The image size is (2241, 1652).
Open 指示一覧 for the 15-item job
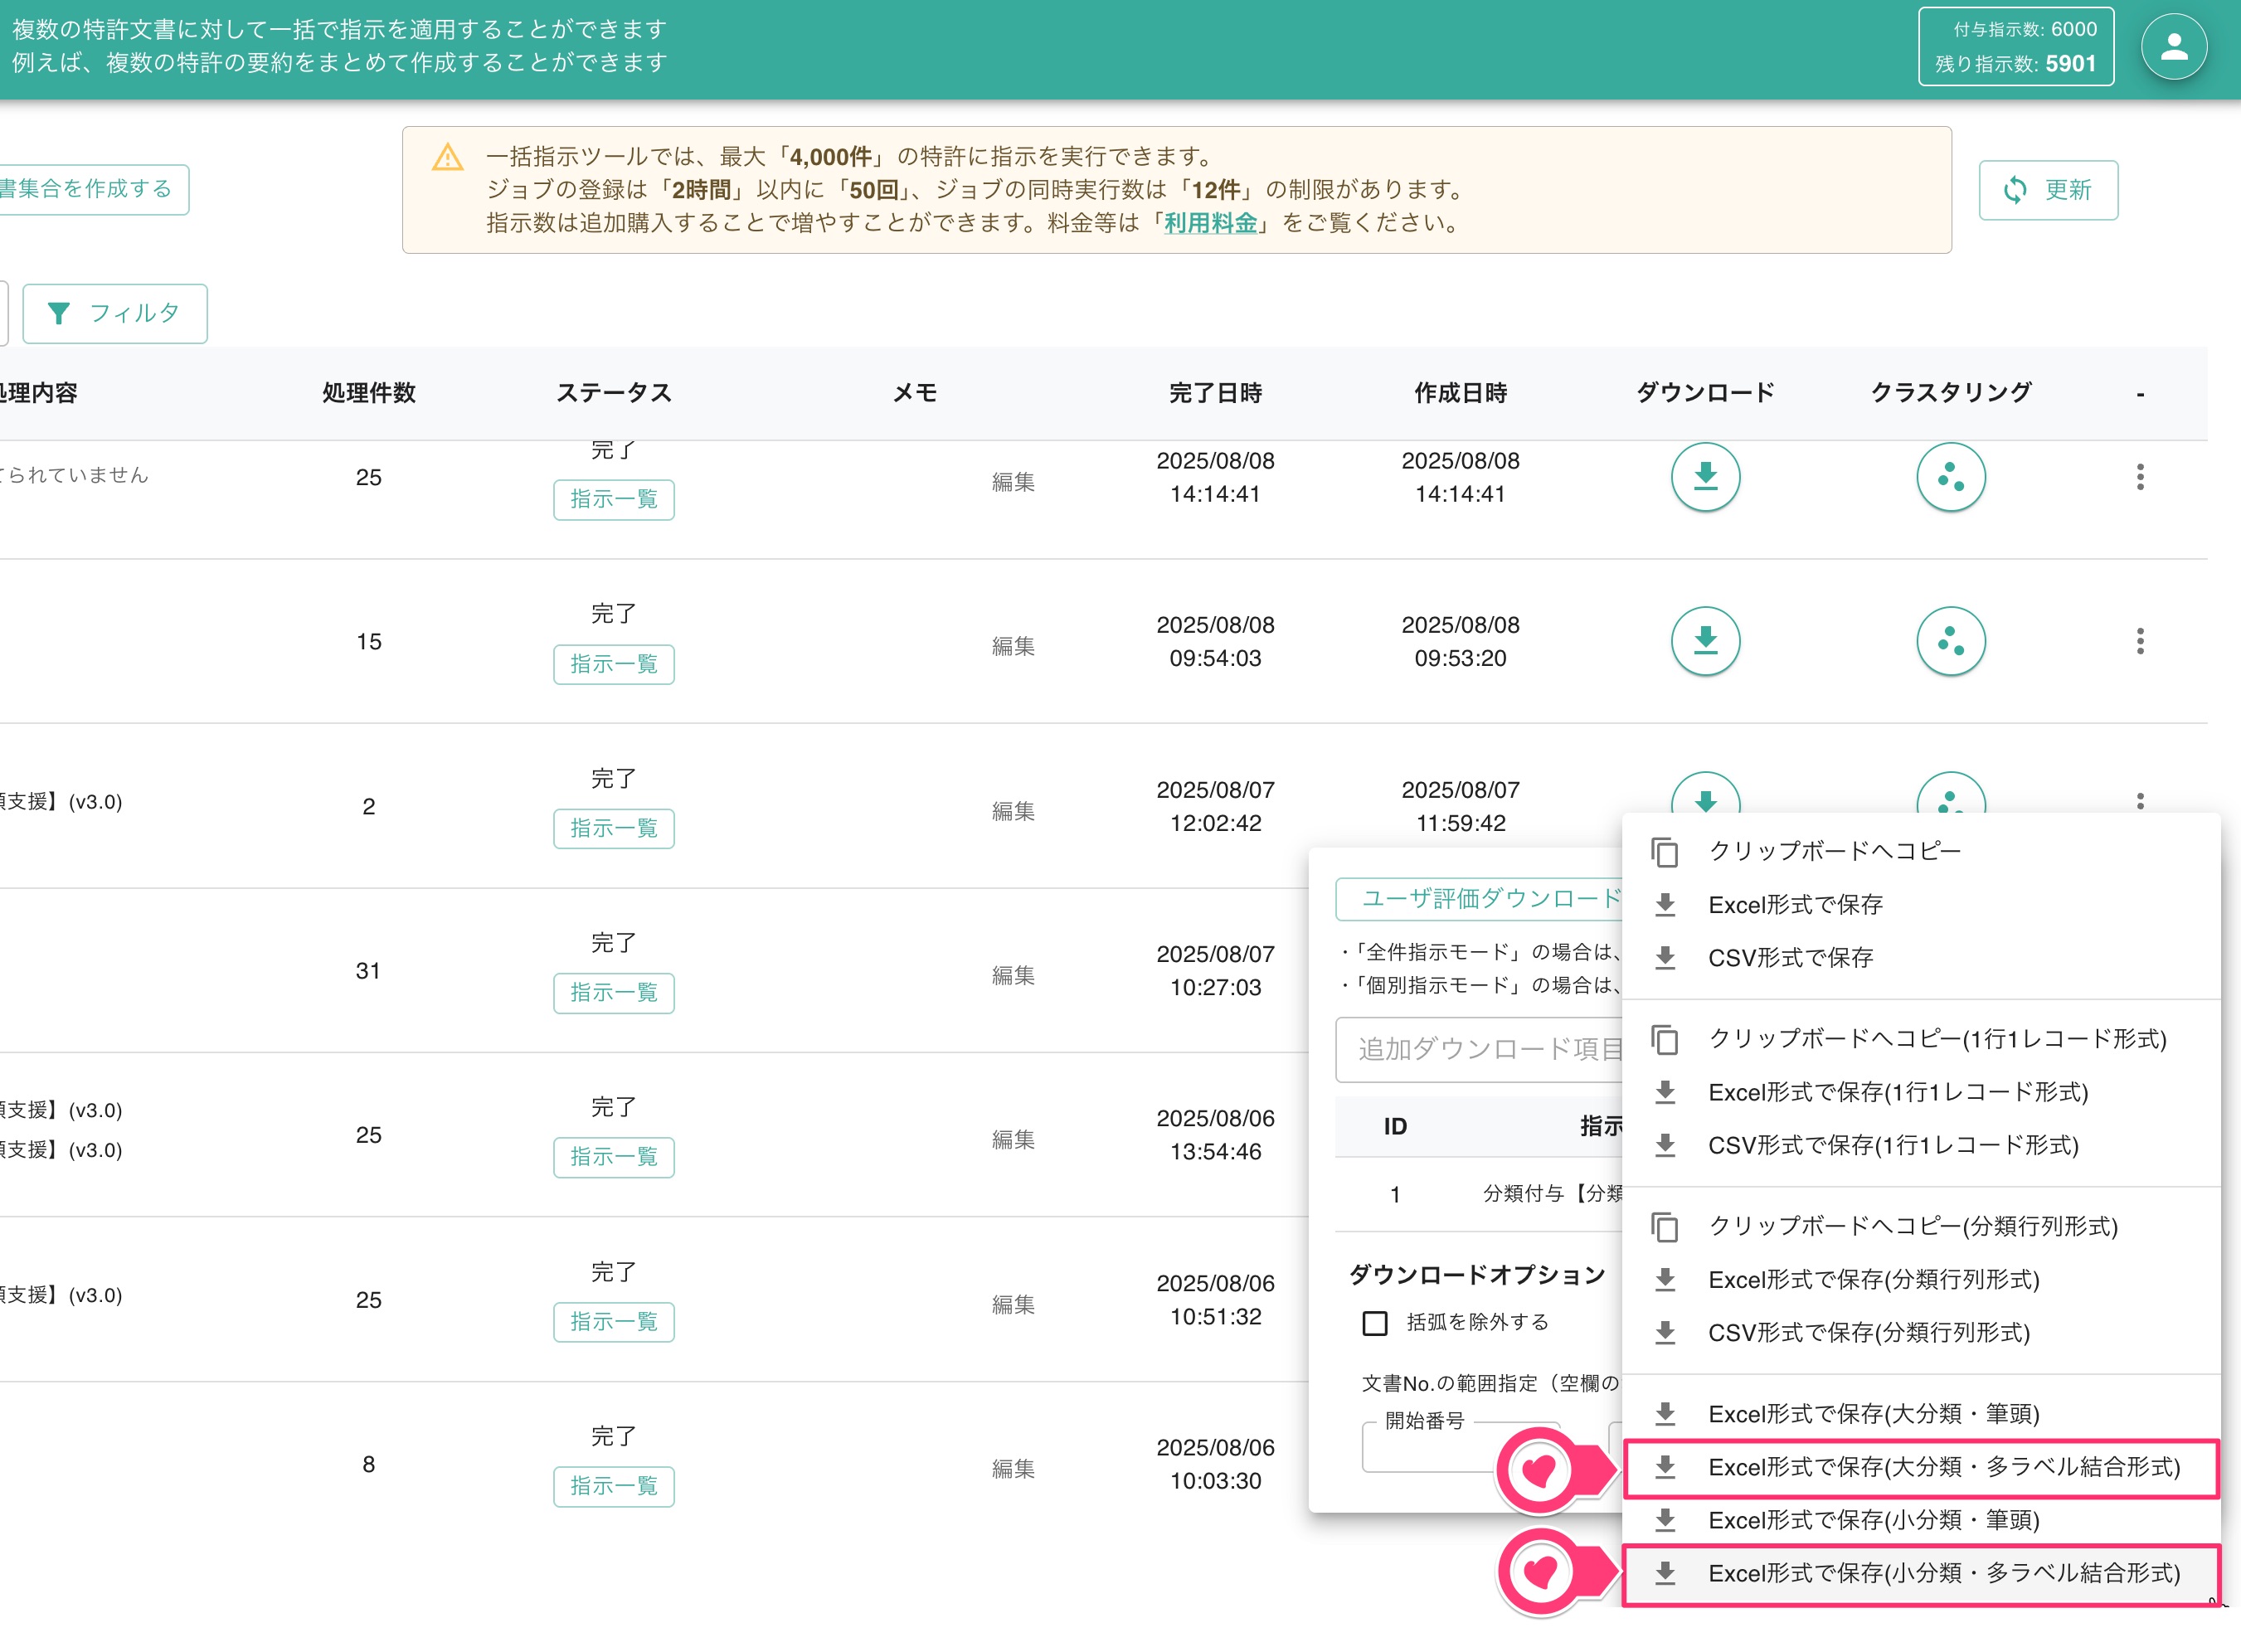[x=614, y=664]
